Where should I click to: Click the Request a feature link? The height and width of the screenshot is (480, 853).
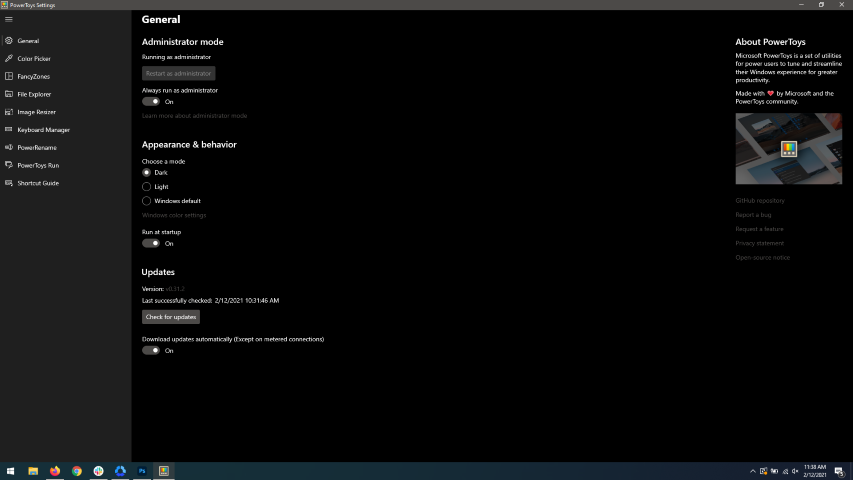coord(759,229)
